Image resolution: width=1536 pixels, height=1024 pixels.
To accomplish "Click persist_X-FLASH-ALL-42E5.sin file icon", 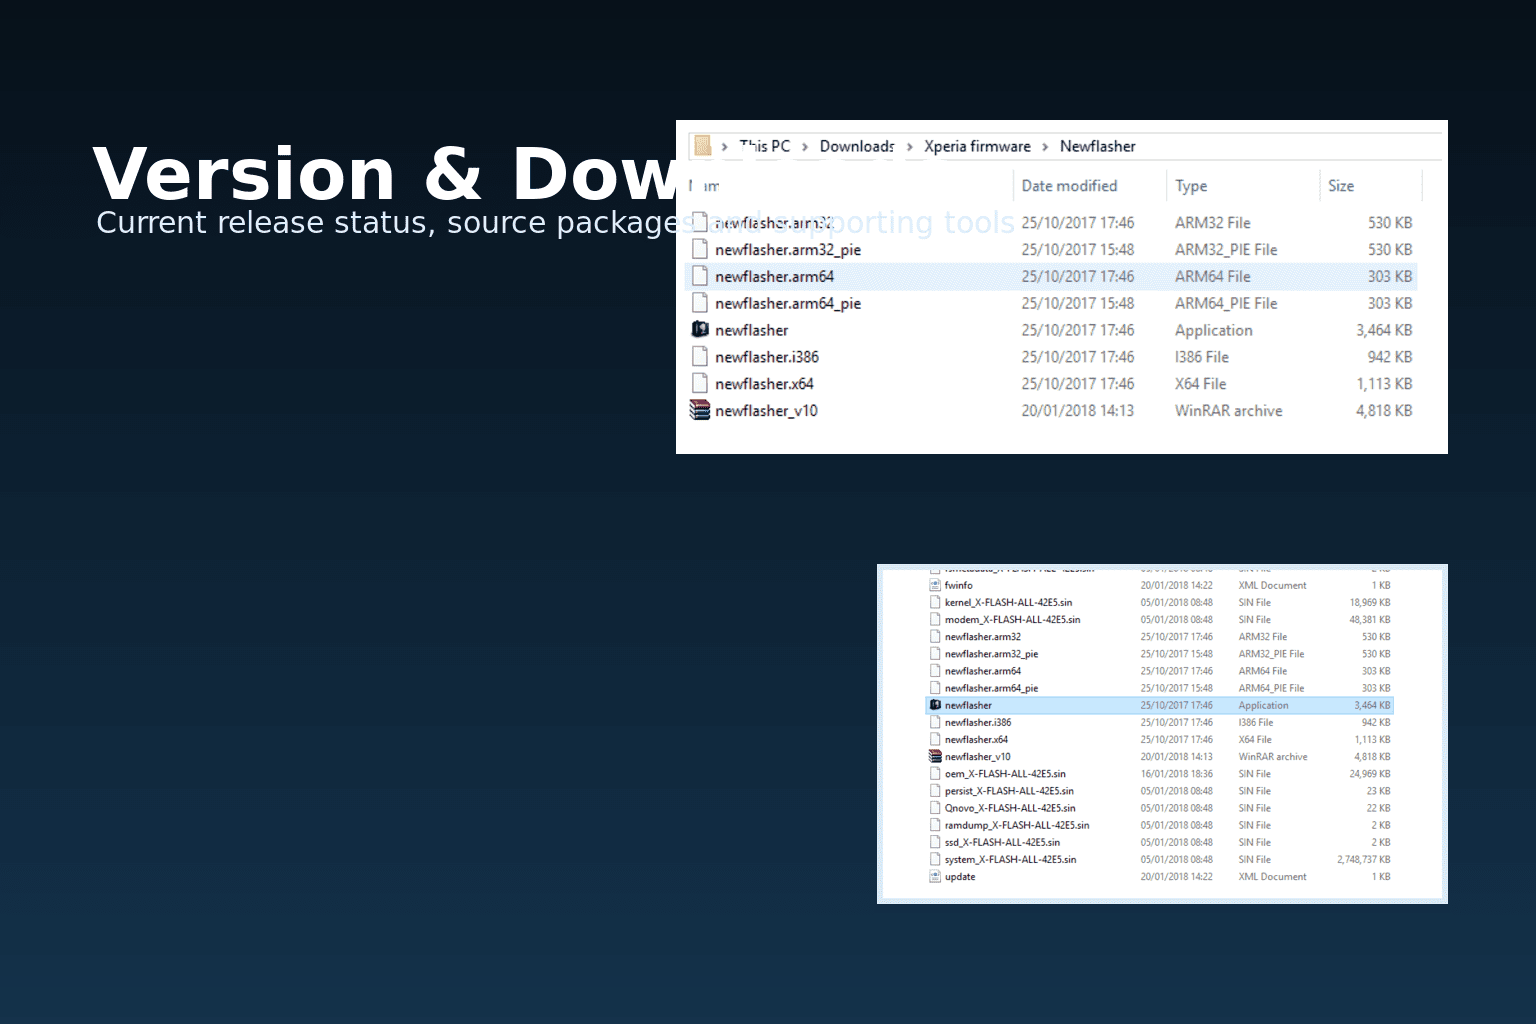I will coord(935,790).
